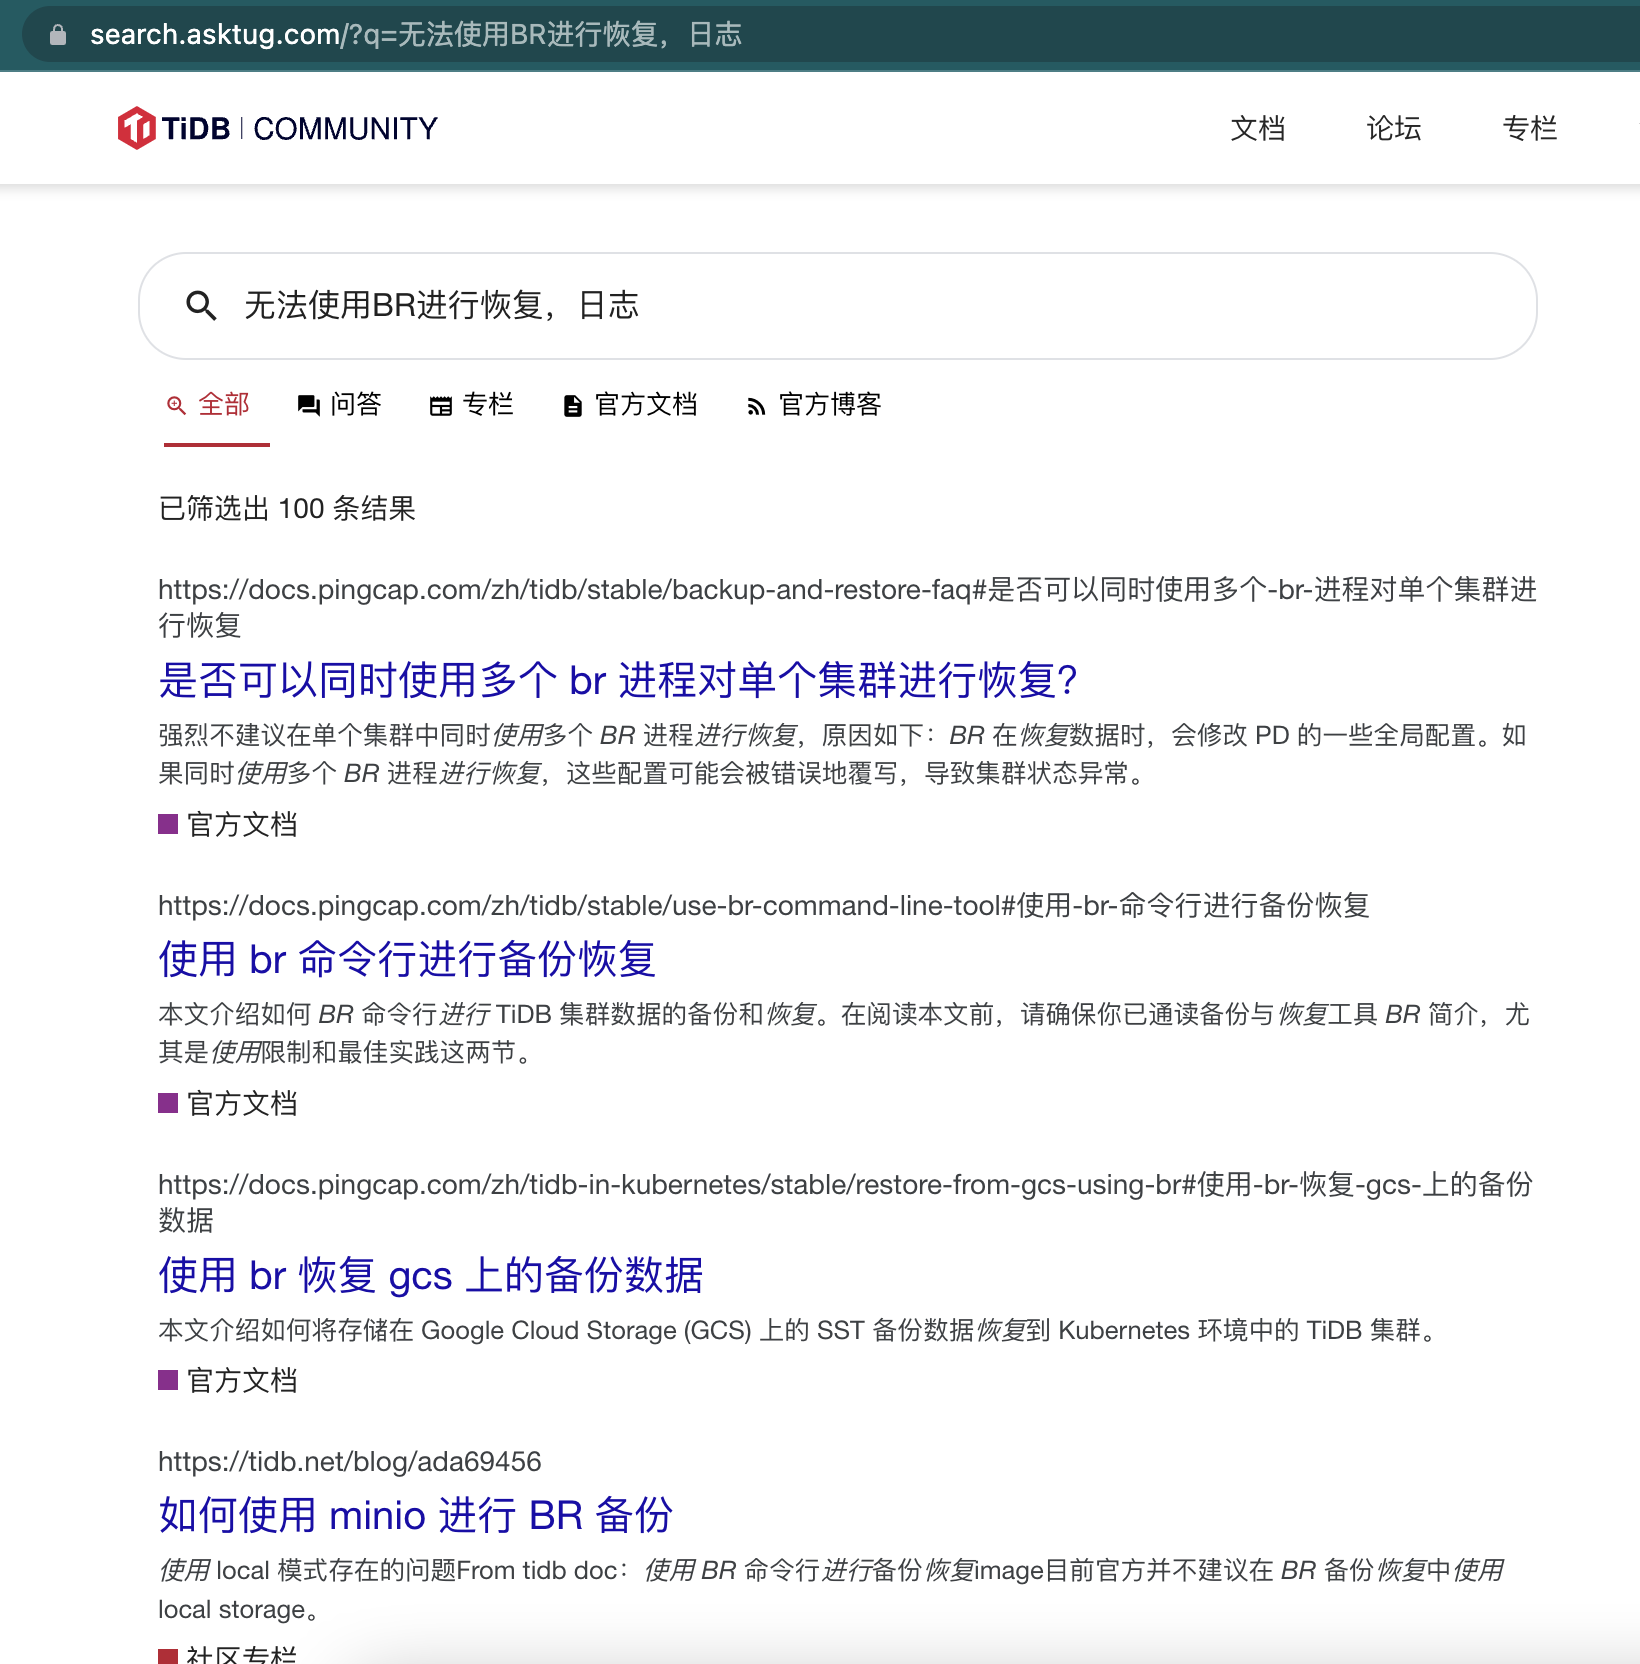Click 官方文档 tag under the 命令行备份恢复 result
The width and height of the screenshot is (1640, 1664).
tap(228, 1103)
